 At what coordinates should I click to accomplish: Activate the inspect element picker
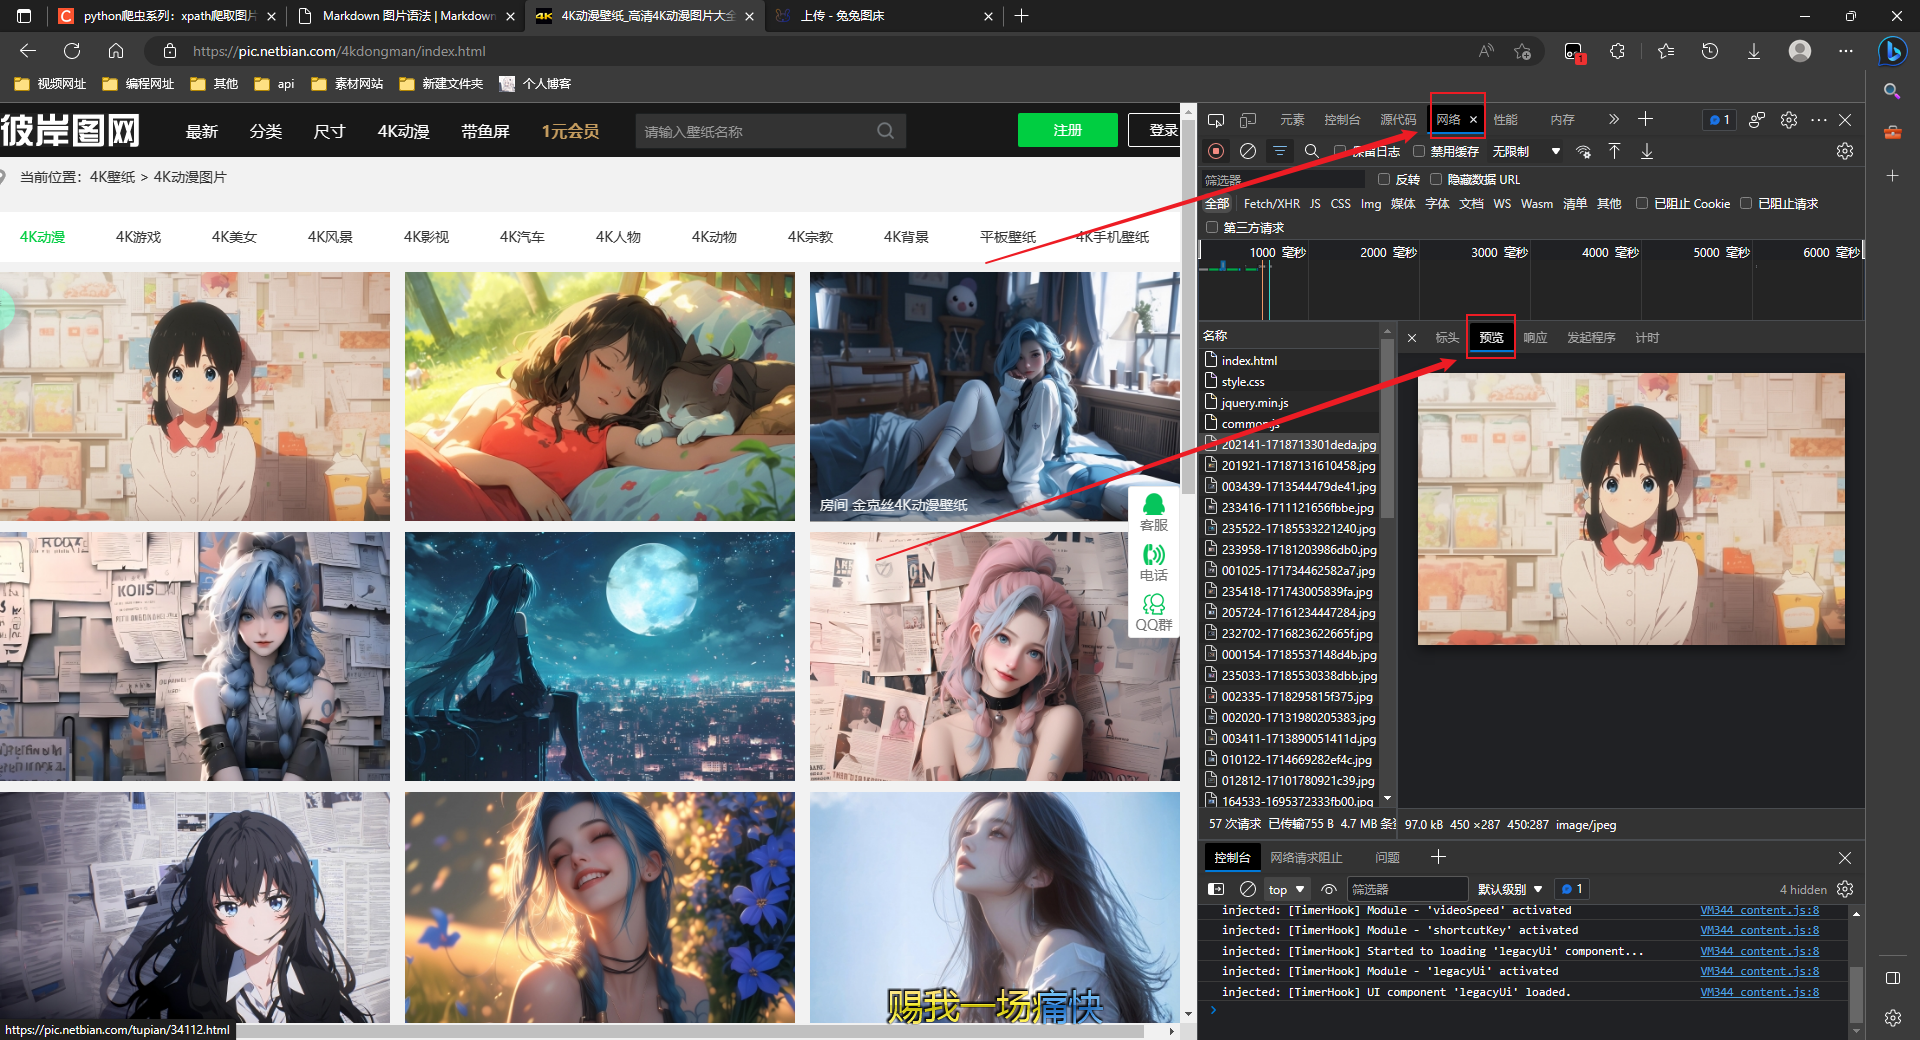1216,120
